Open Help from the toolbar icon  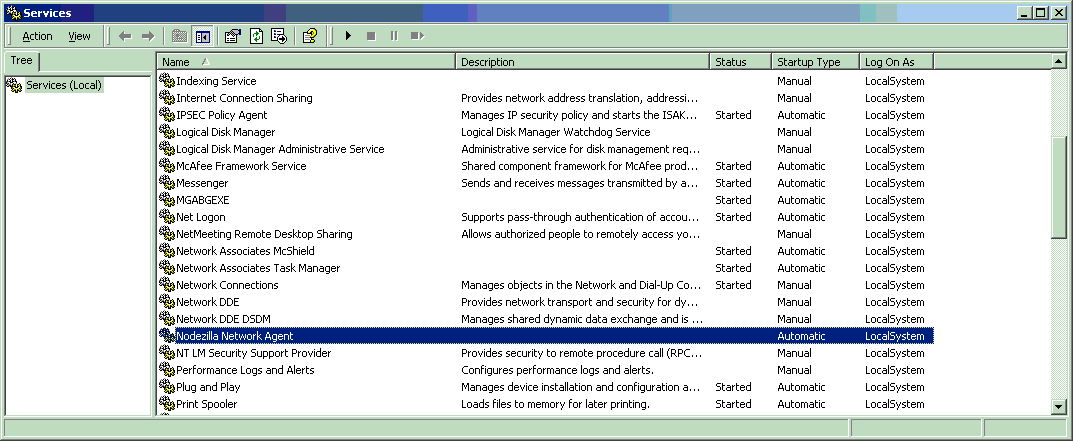310,36
